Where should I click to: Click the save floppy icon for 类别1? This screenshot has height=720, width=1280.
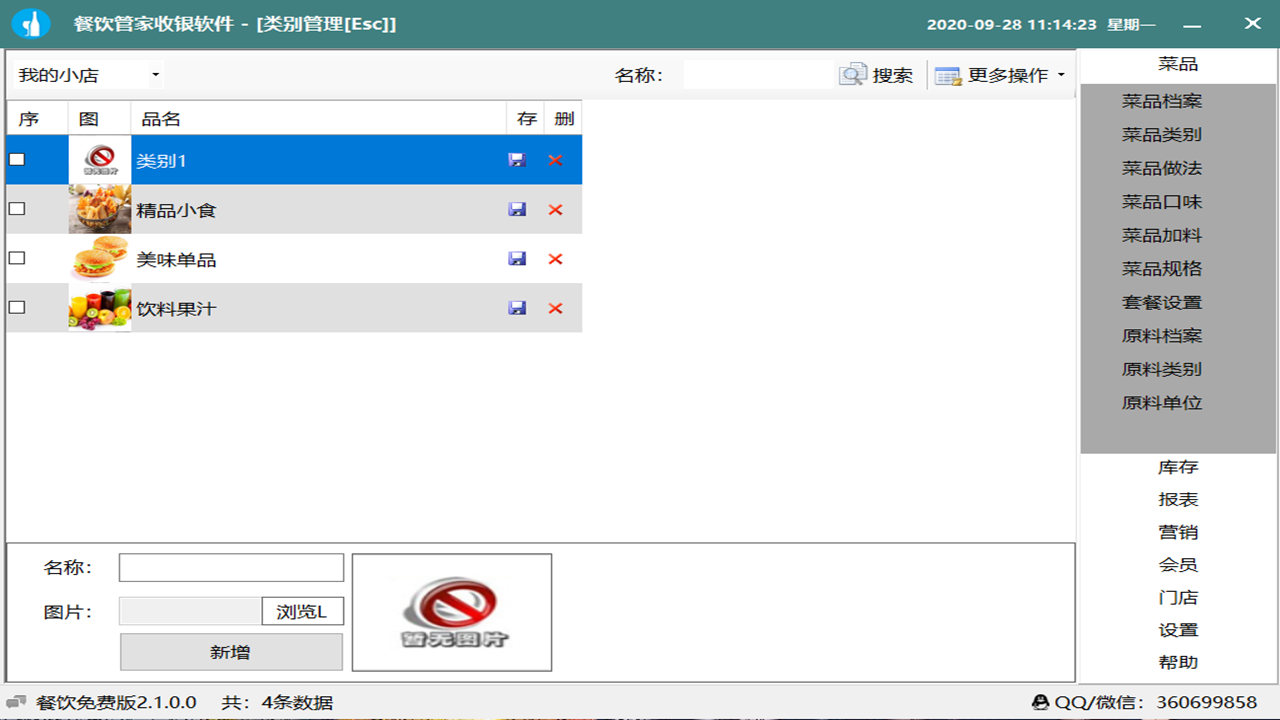point(517,159)
